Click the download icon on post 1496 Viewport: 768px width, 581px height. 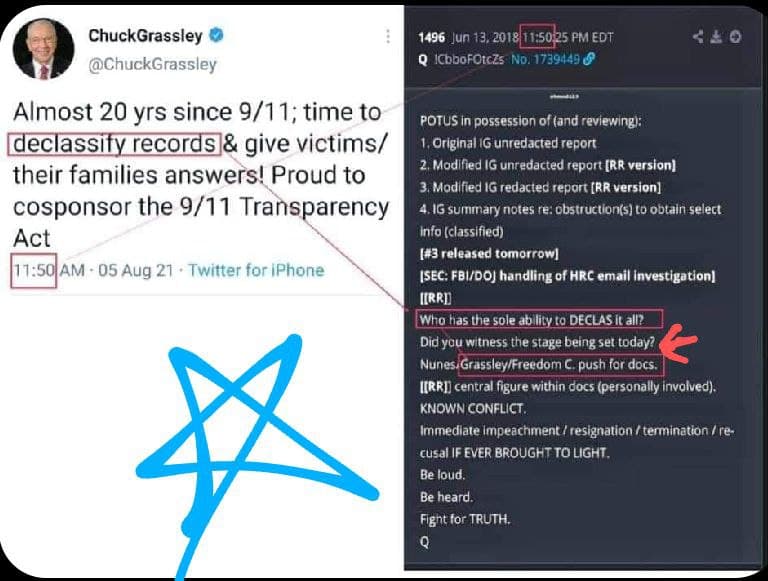[716, 37]
